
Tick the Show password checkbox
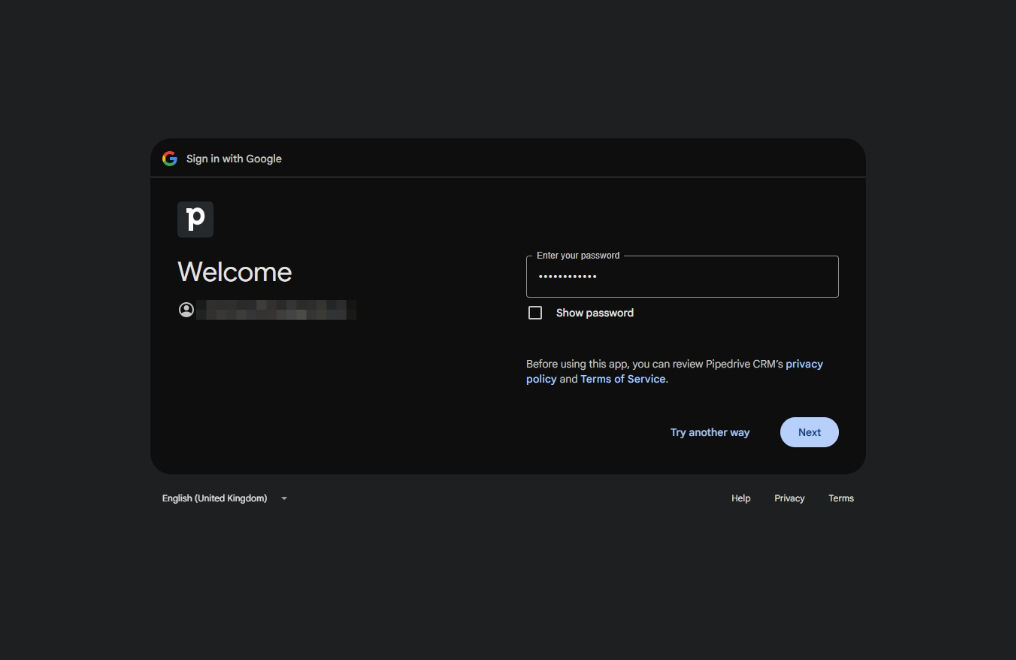point(535,313)
